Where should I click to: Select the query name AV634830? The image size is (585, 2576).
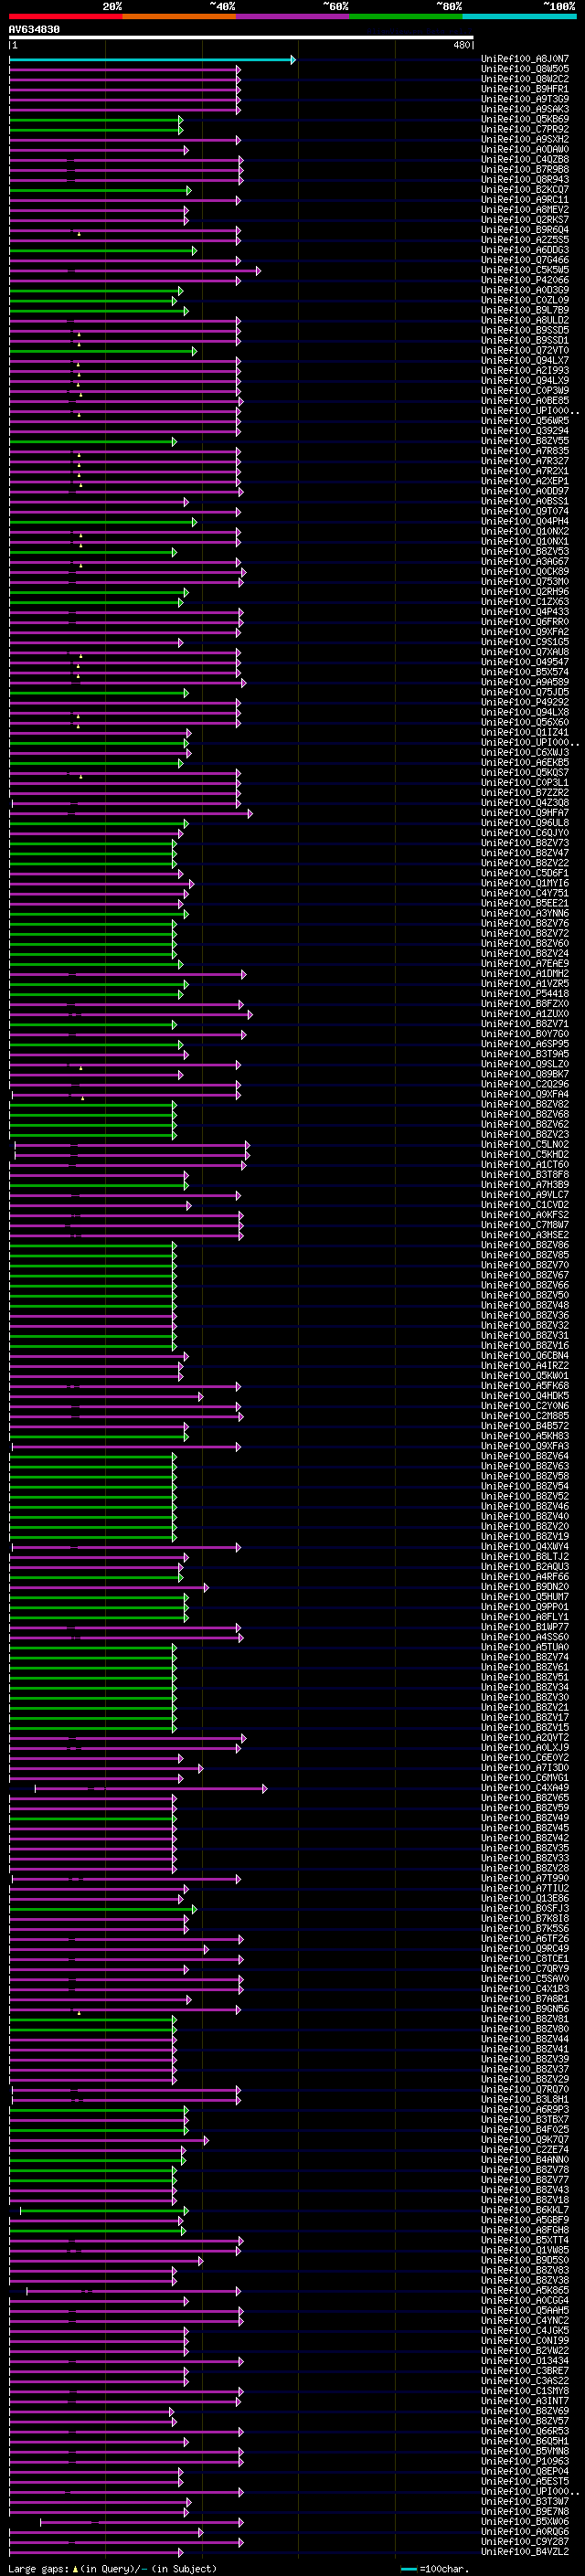(34, 30)
